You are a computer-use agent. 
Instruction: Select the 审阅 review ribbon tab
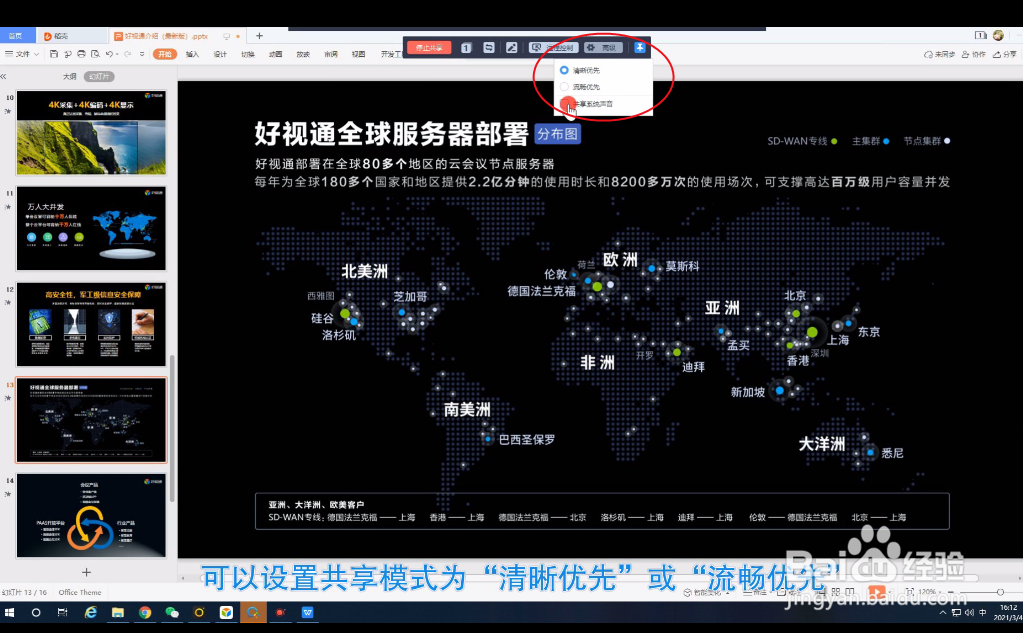click(331, 54)
